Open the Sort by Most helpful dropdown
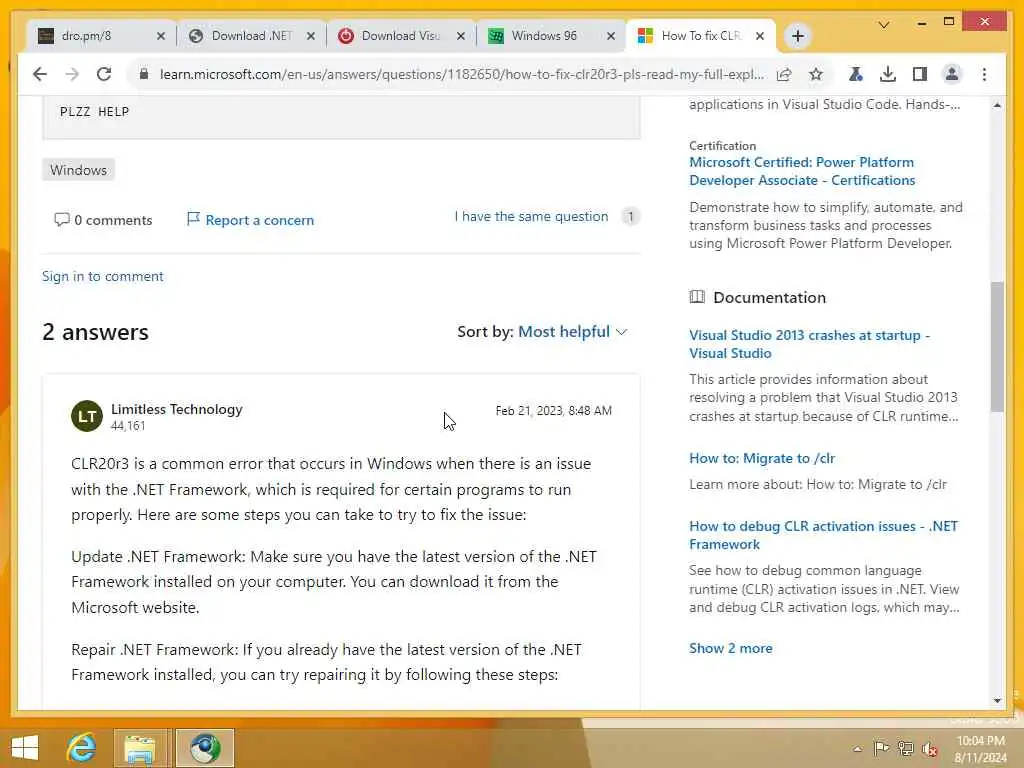 pos(573,332)
